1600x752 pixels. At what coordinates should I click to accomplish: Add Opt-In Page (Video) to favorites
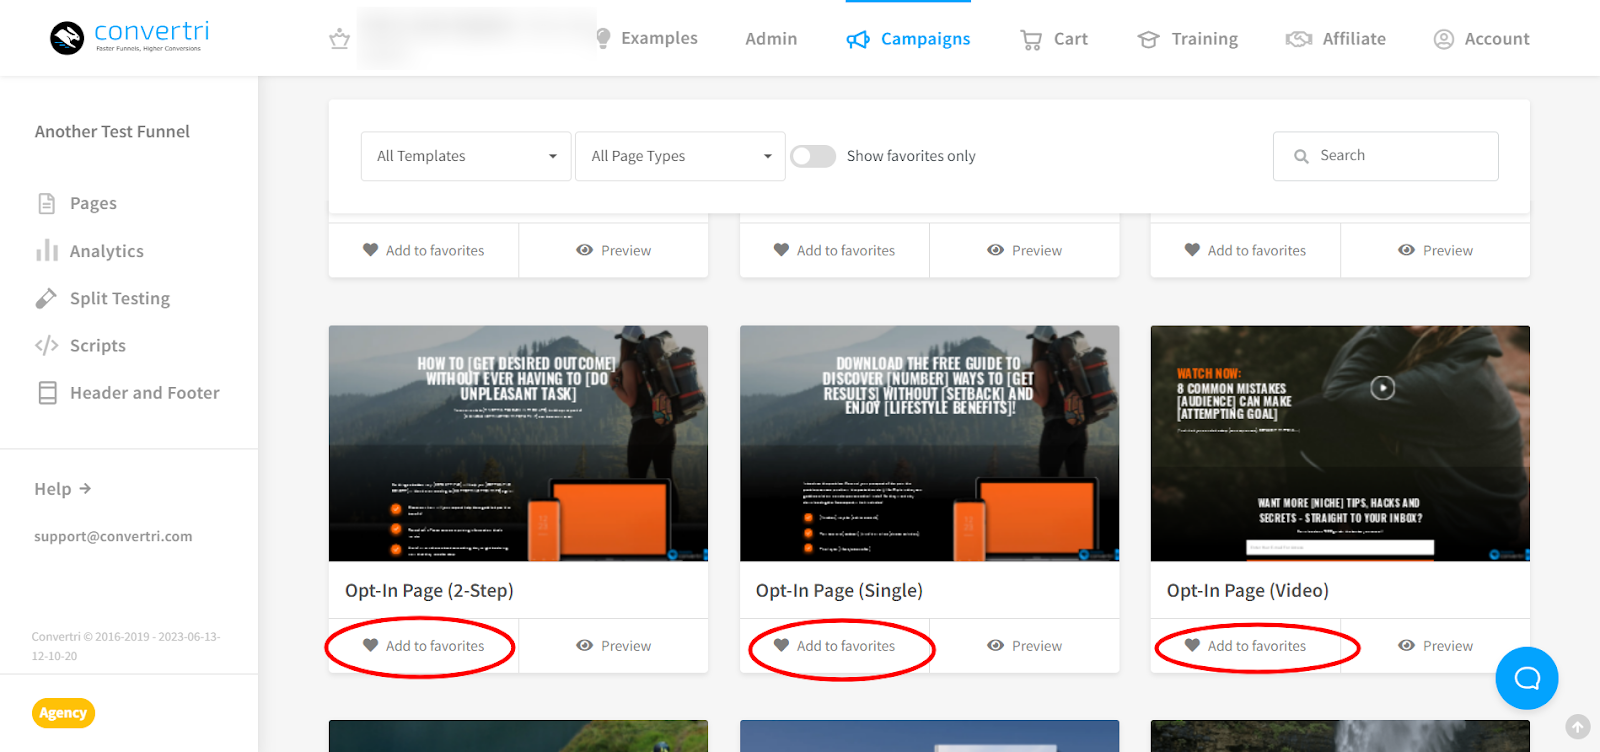[x=1245, y=646]
